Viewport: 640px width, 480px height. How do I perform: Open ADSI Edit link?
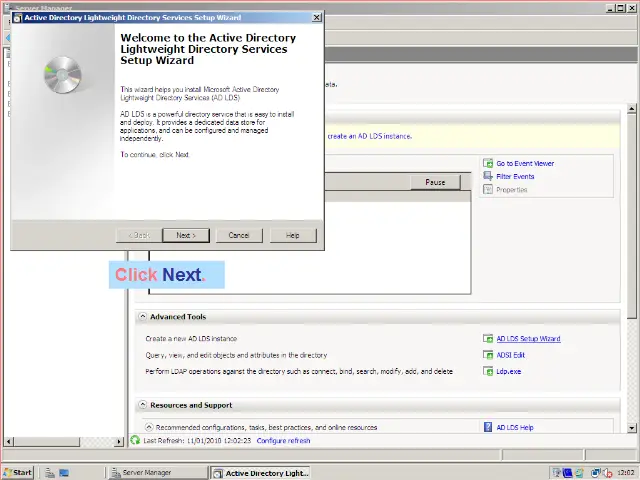tap(510, 355)
